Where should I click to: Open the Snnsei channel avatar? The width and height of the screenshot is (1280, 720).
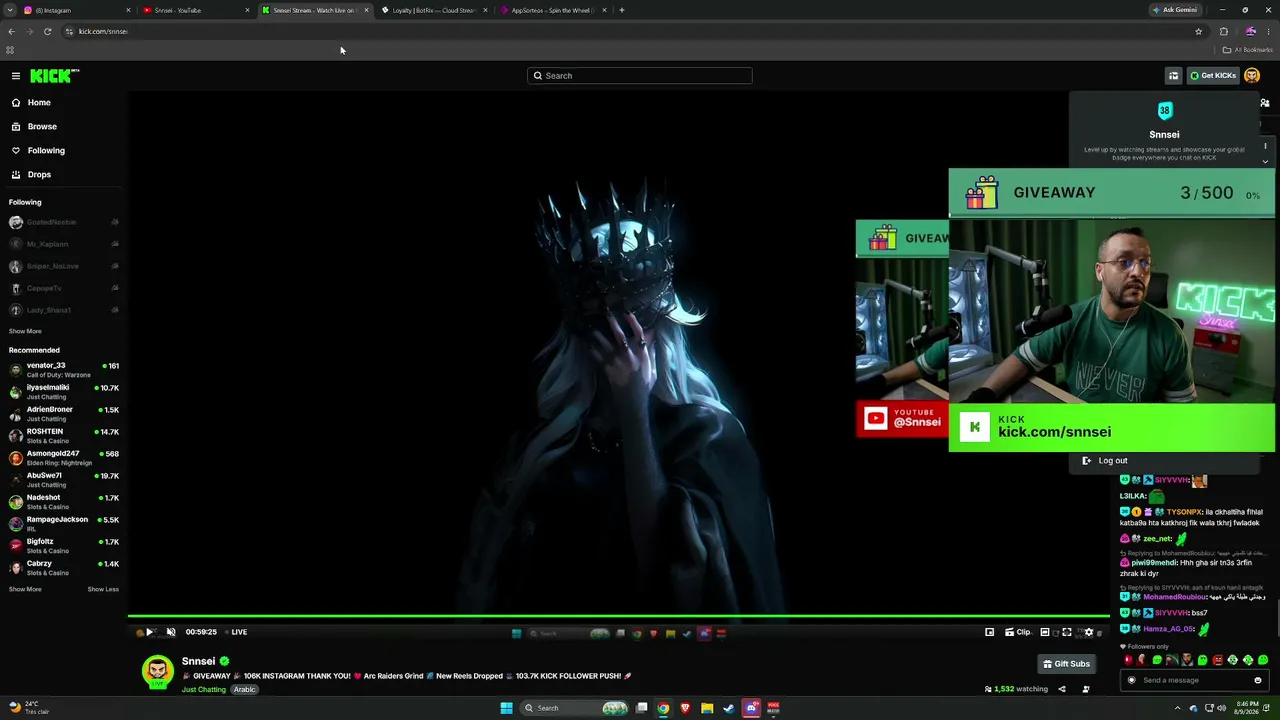pyautogui.click(x=157, y=673)
